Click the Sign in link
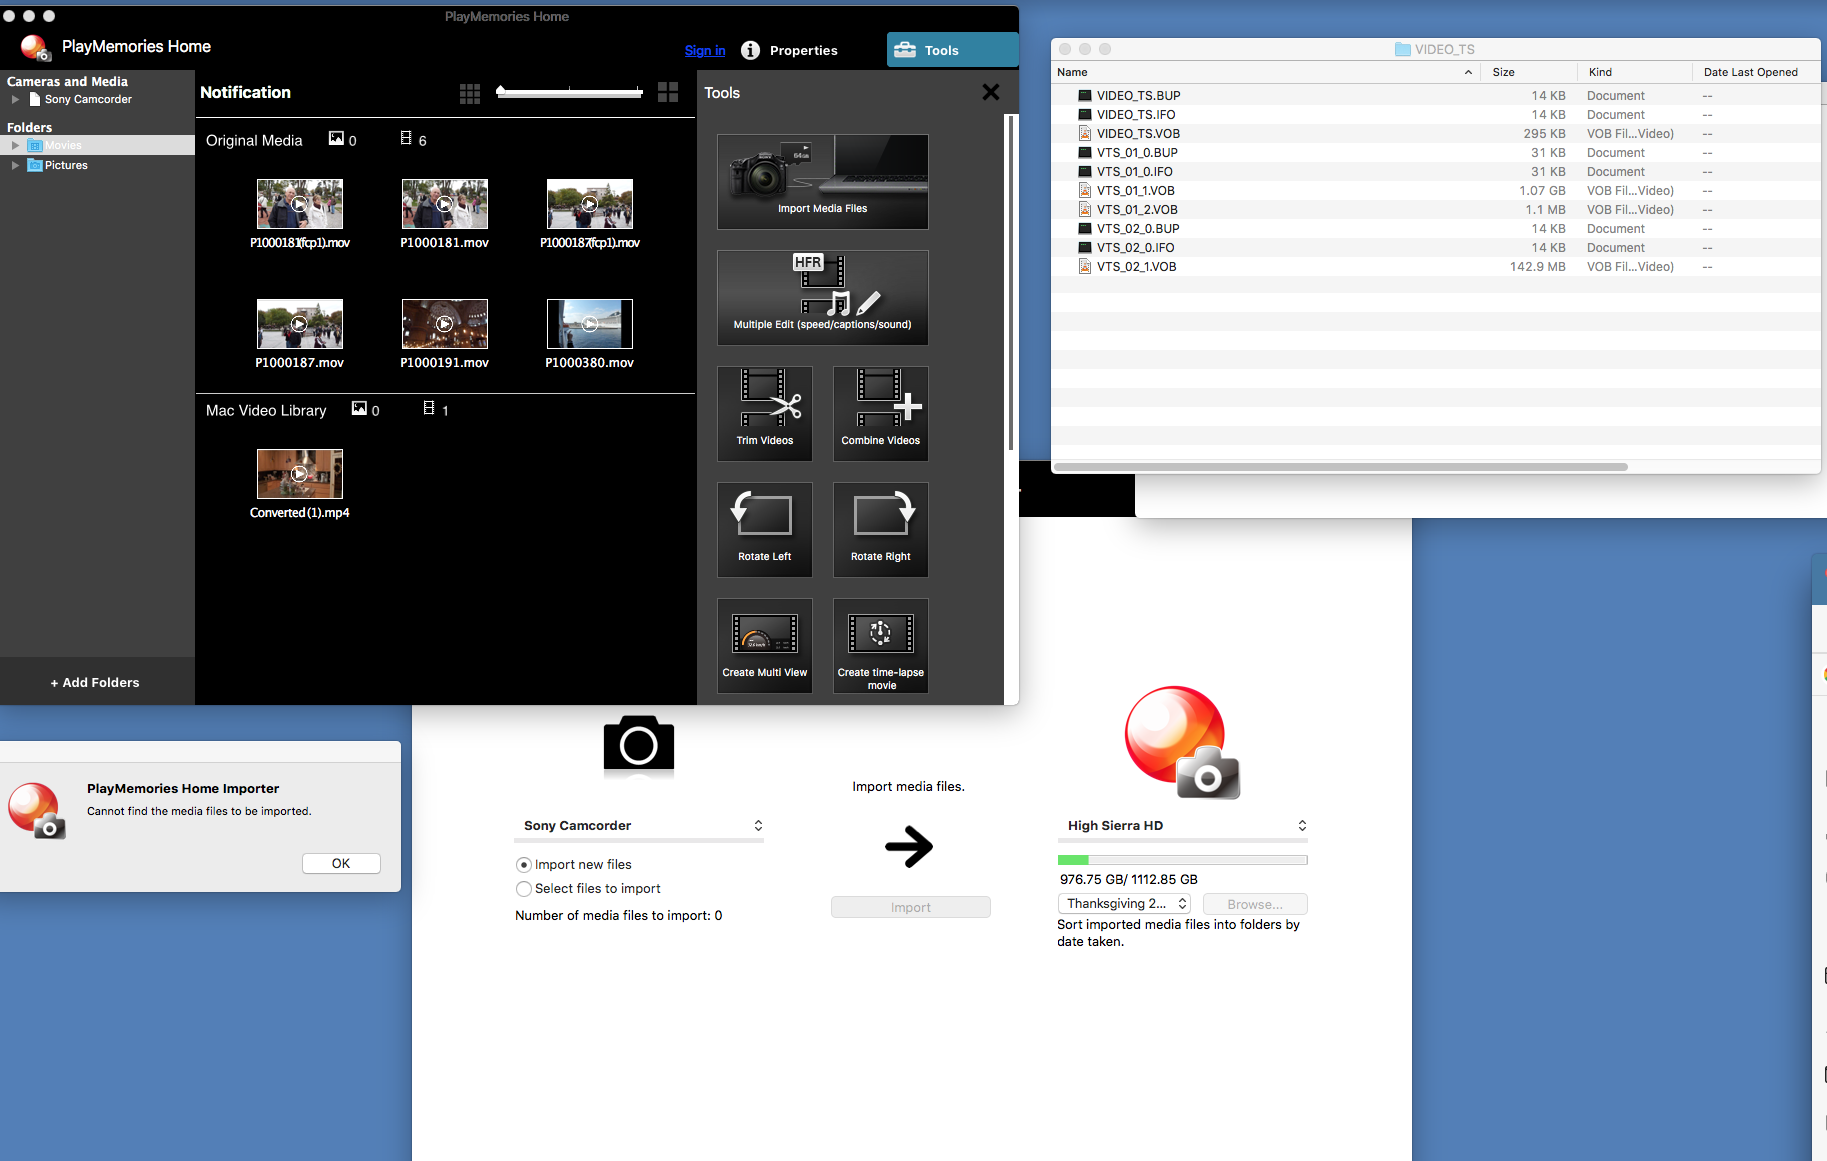Viewport: 1827px width, 1161px height. [x=705, y=50]
